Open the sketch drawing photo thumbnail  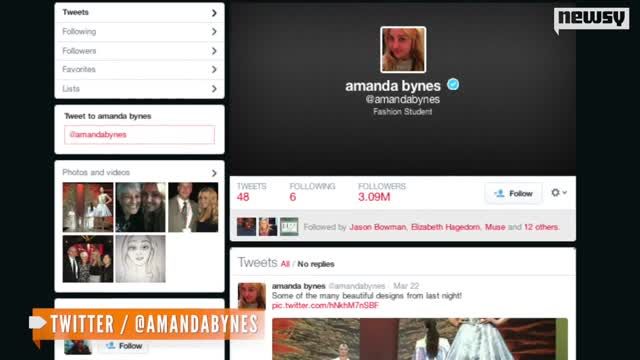(140, 259)
